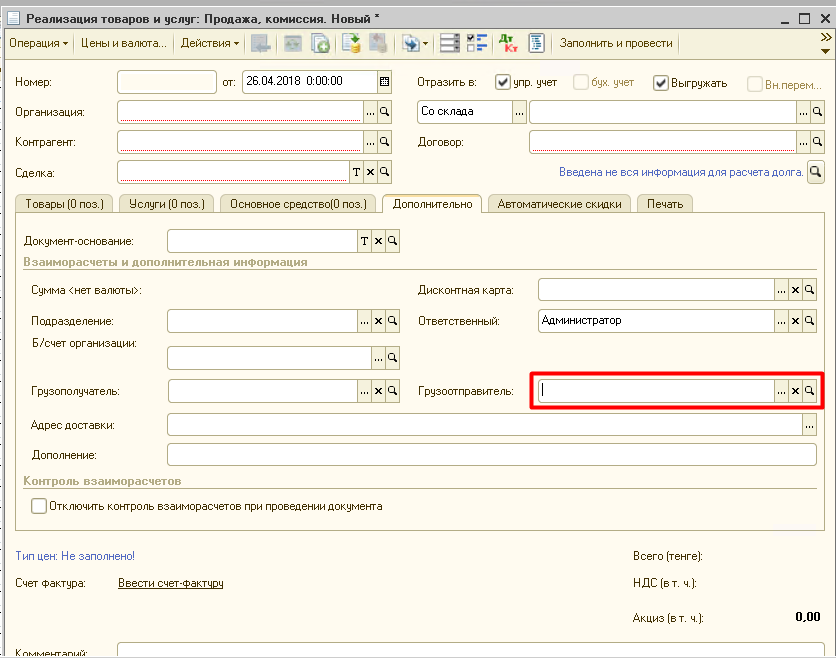
Task: Open the calendar picker beside the date field
Action: (x=385, y=82)
